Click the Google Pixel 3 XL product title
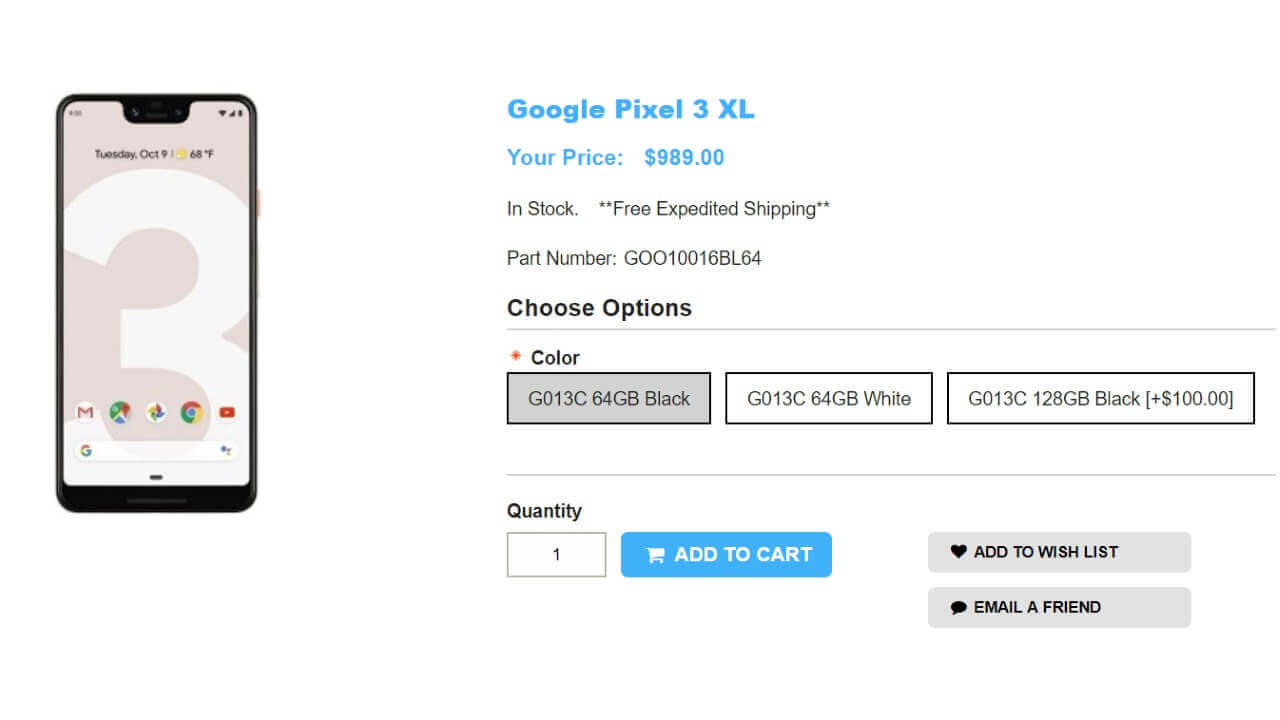The height and width of the screenshot is (720, 1280). point(630,109)
